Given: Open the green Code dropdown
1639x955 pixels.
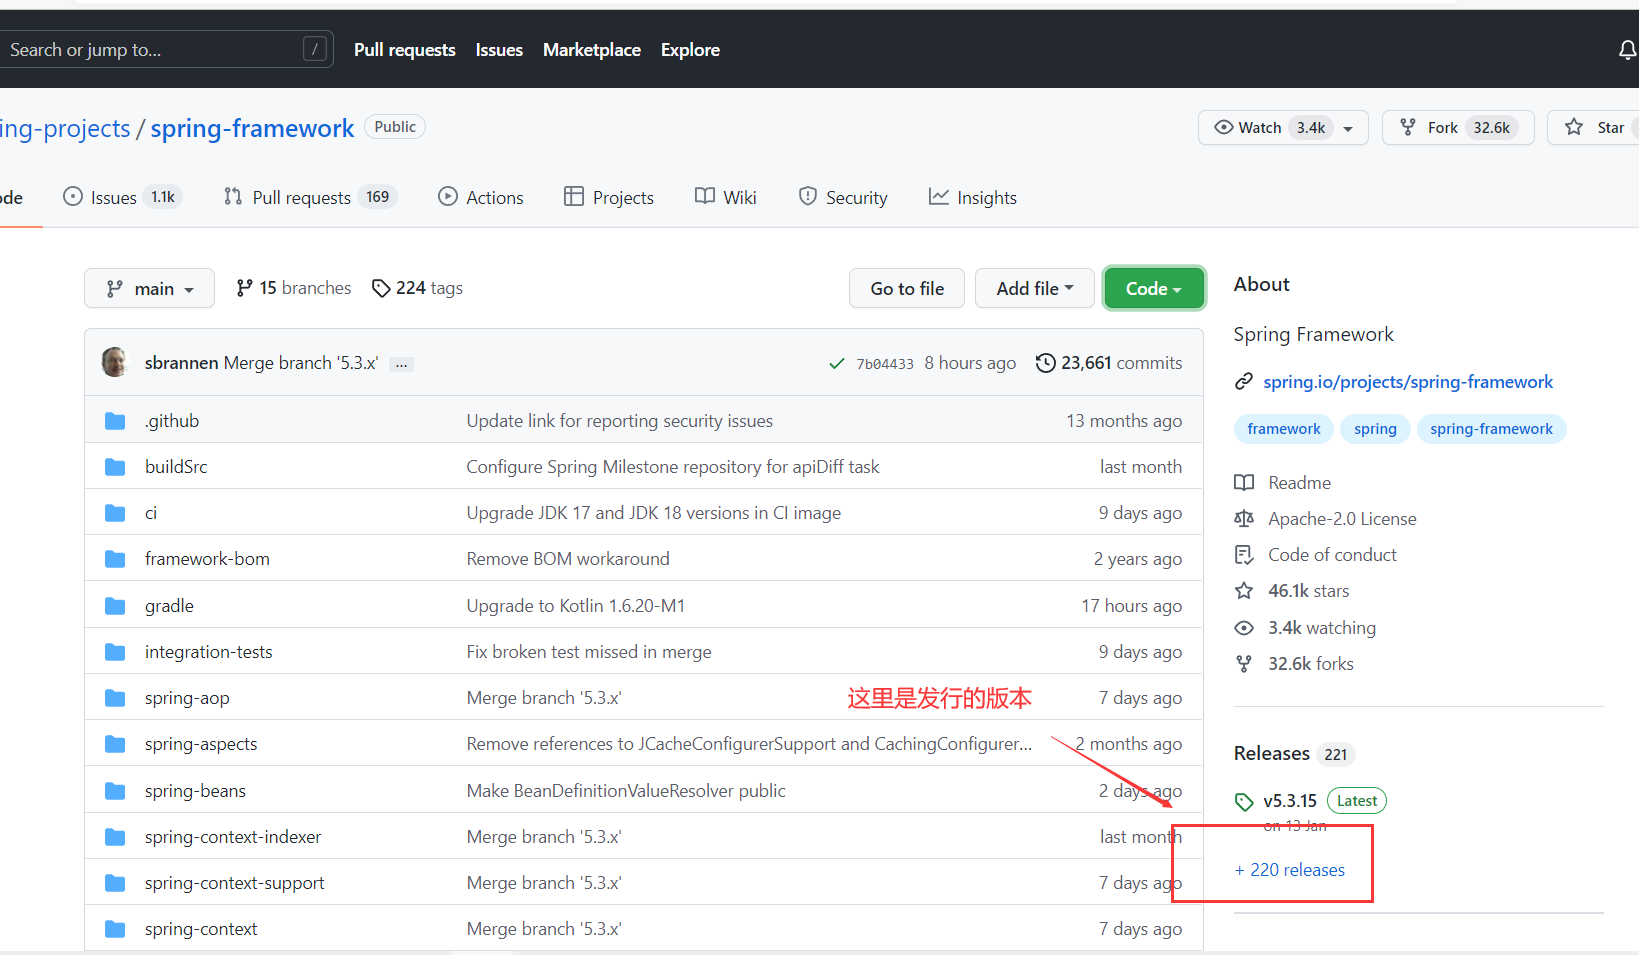Looking at the screenshot, I should [x=1154, y=288].
